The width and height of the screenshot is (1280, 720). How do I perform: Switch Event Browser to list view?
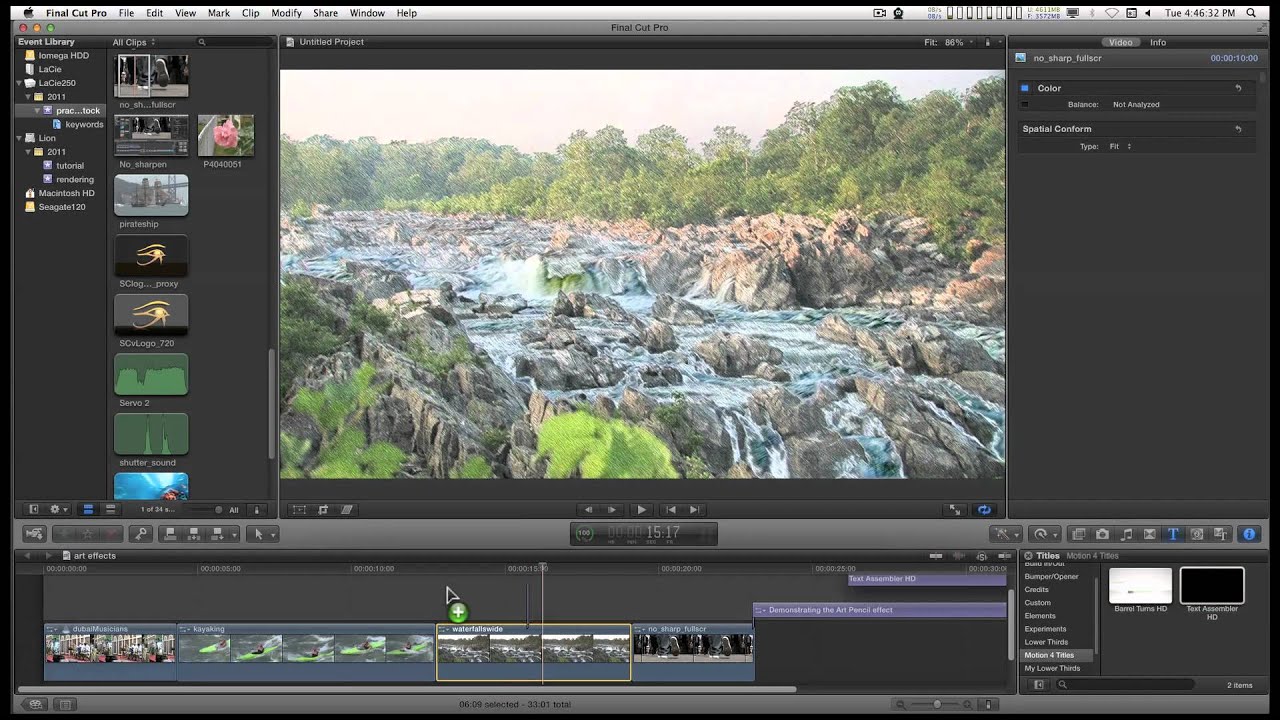(111, 509)
